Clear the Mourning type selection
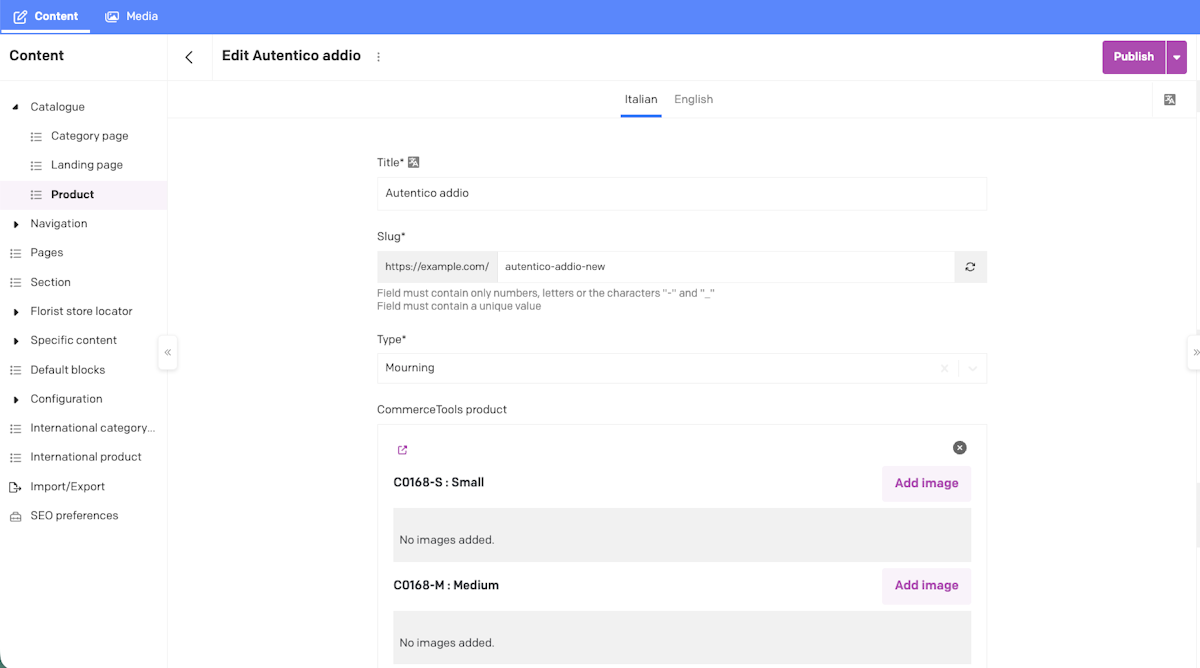1200x668 pixels. pyautogui.click(x=944, y=368)
